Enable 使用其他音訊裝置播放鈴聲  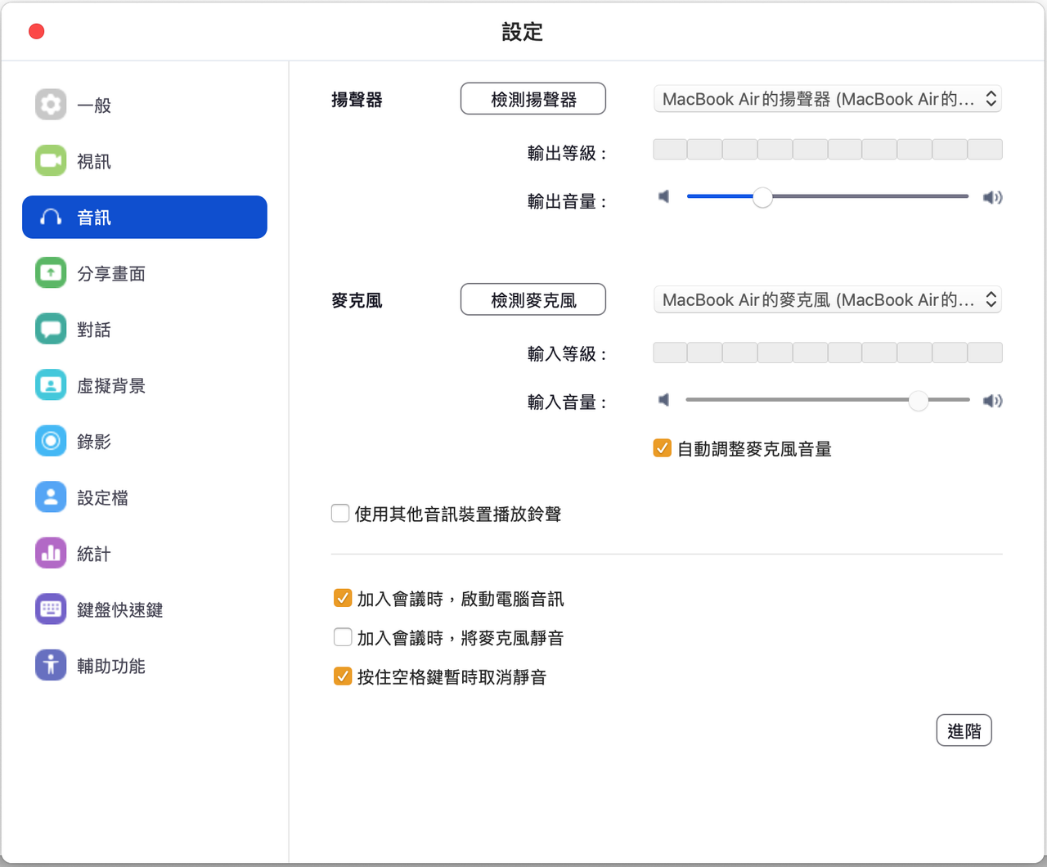(340, 512)
